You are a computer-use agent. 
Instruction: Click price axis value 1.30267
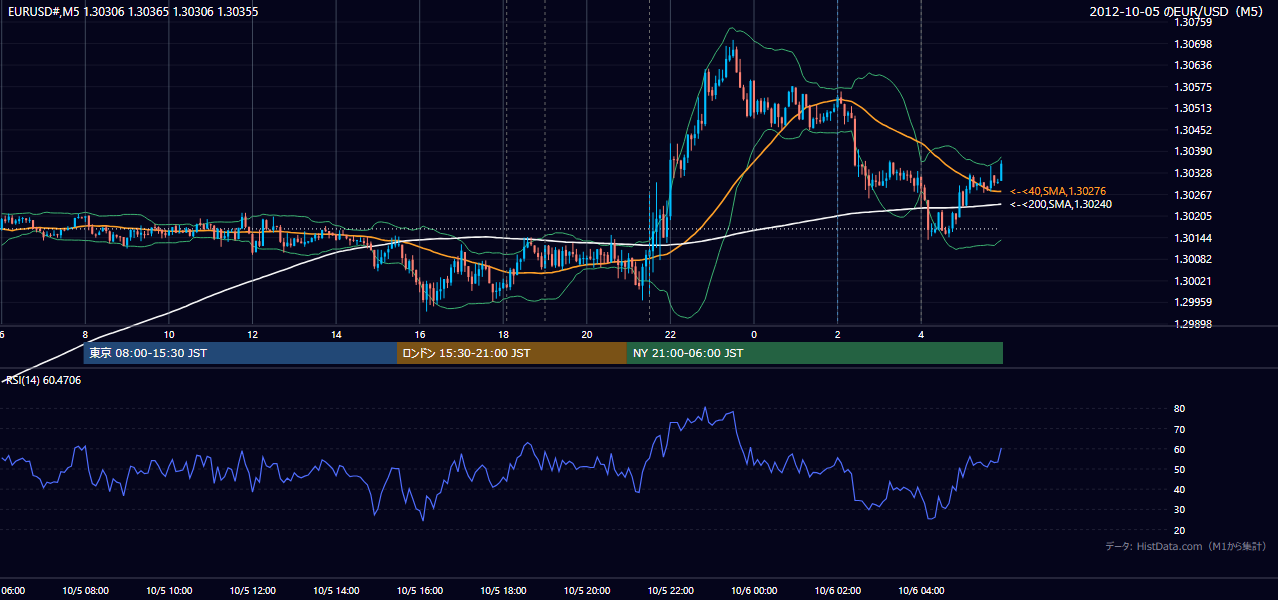click(1193, 195)
